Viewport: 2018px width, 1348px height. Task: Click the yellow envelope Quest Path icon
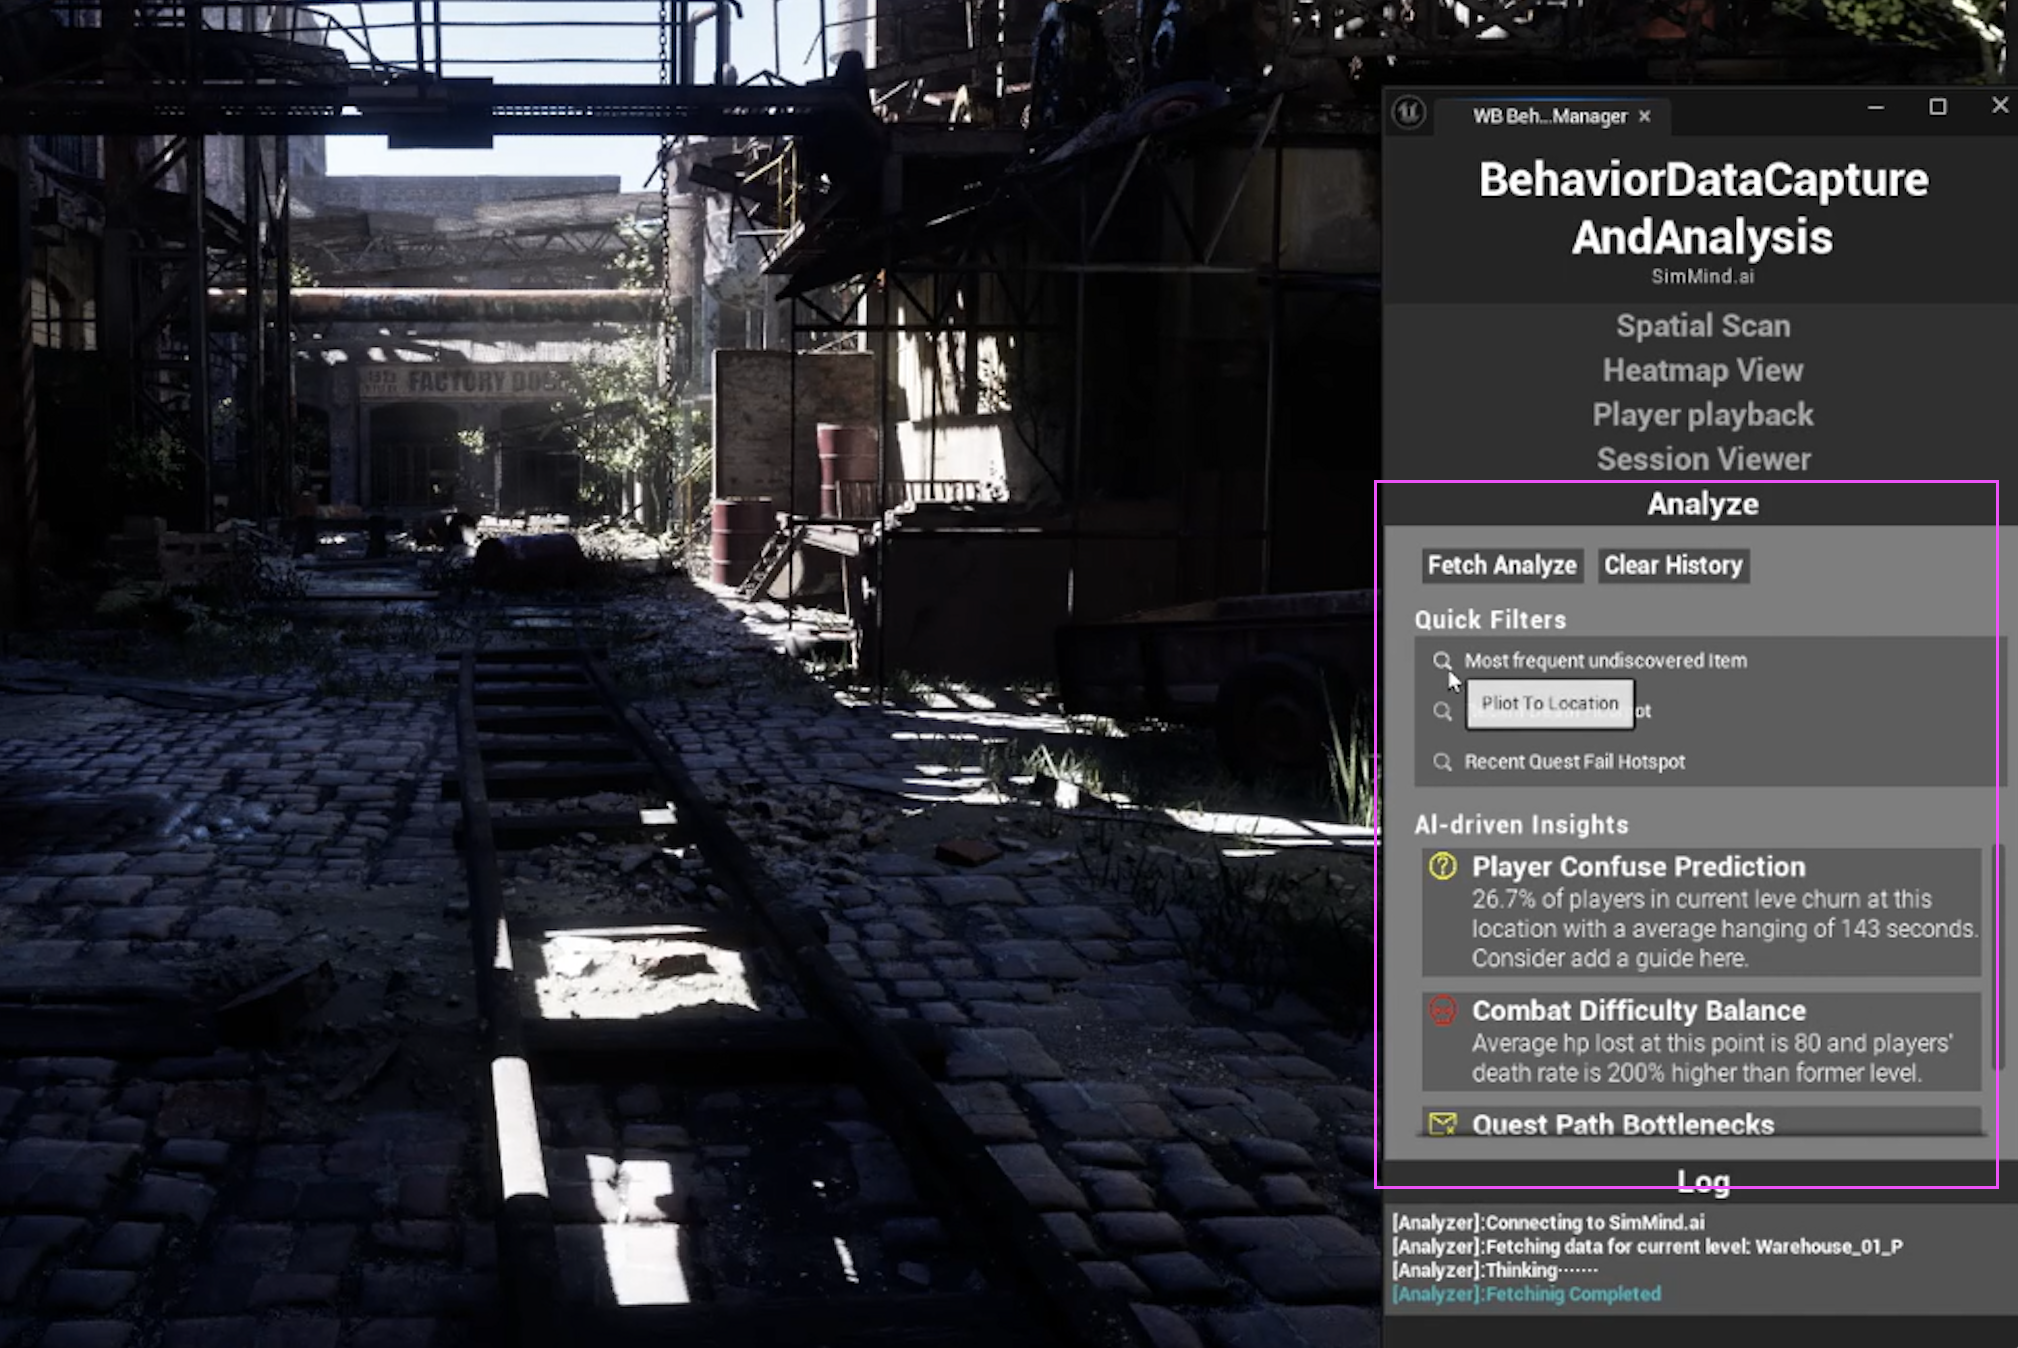[1442, 1124]
